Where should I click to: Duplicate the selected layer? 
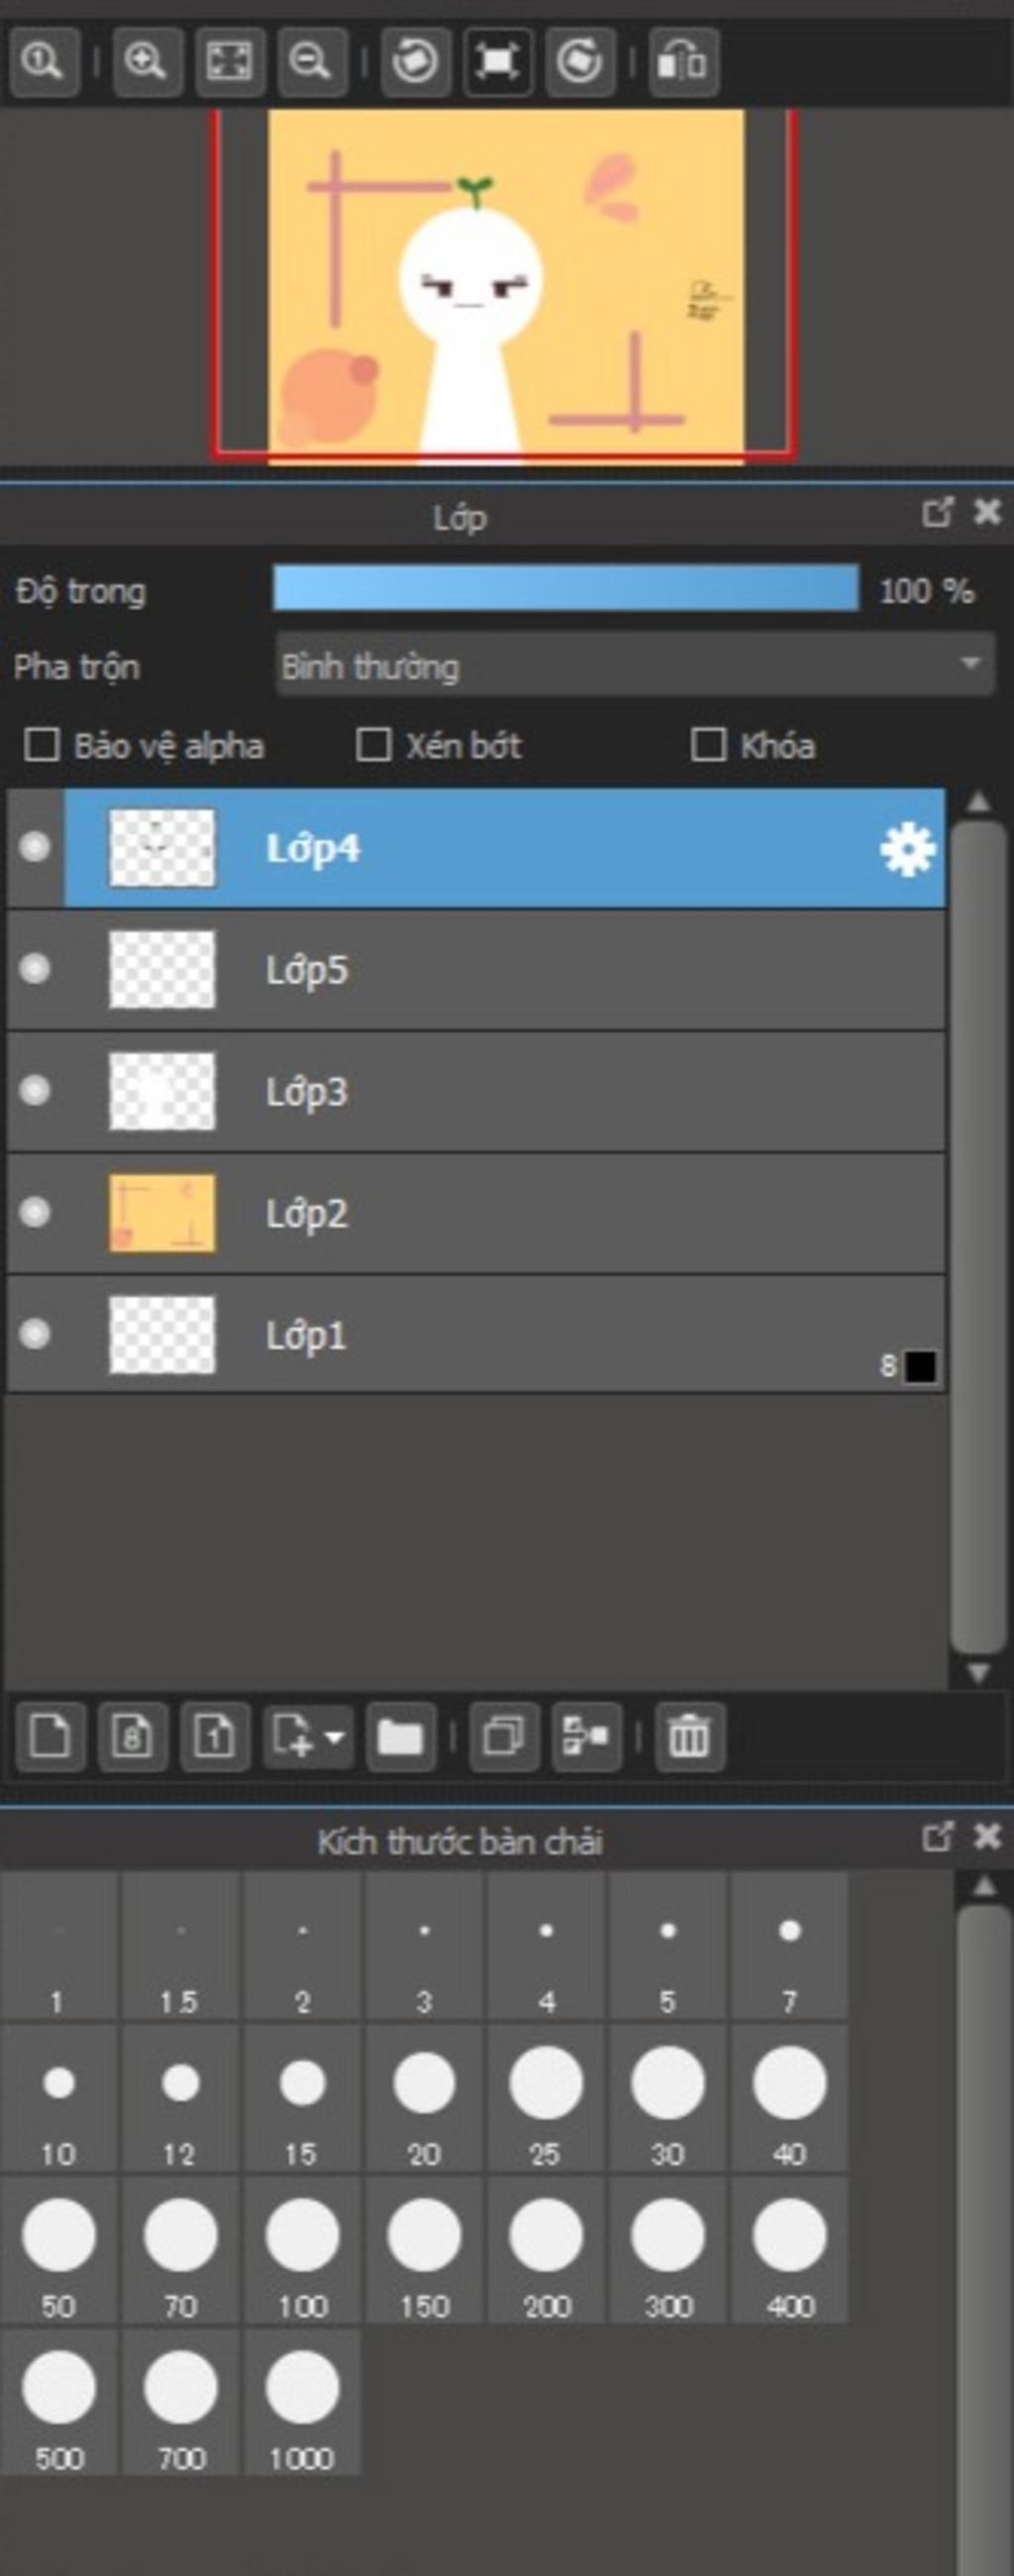click(x=503, y=1737)
